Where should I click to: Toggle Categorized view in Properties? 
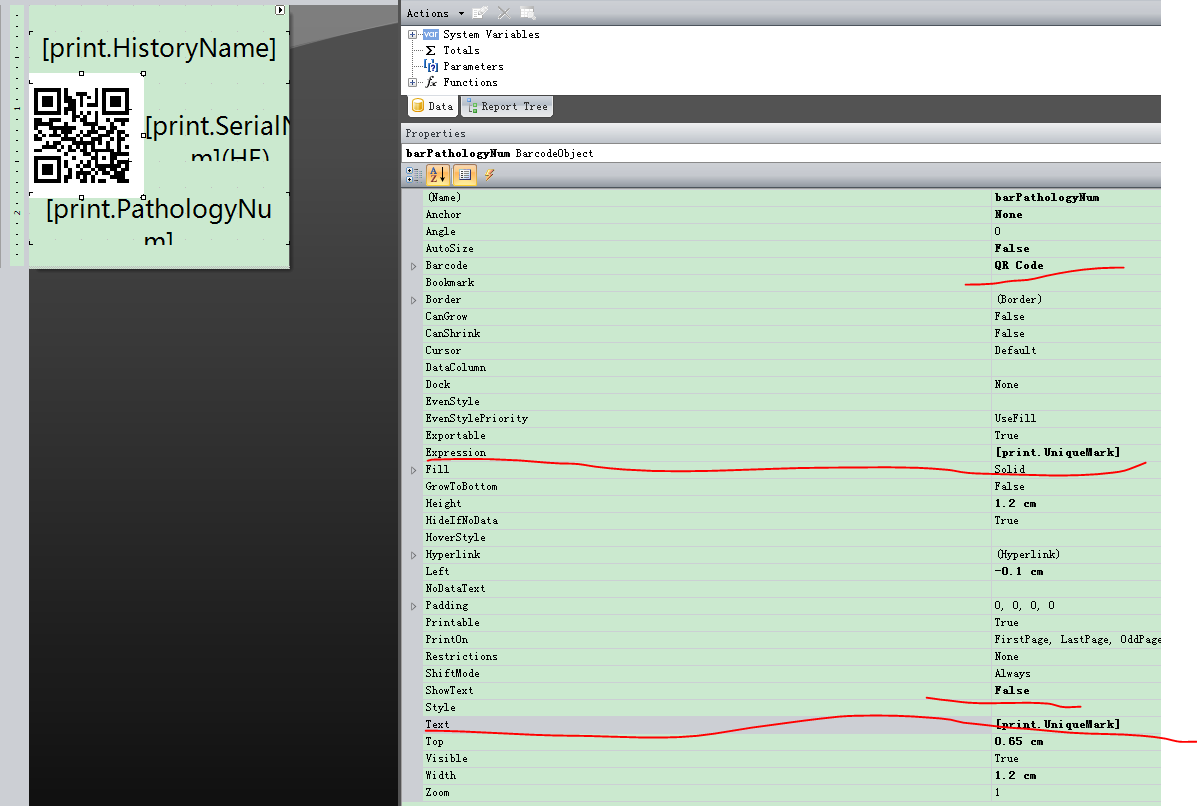(414, 176)
